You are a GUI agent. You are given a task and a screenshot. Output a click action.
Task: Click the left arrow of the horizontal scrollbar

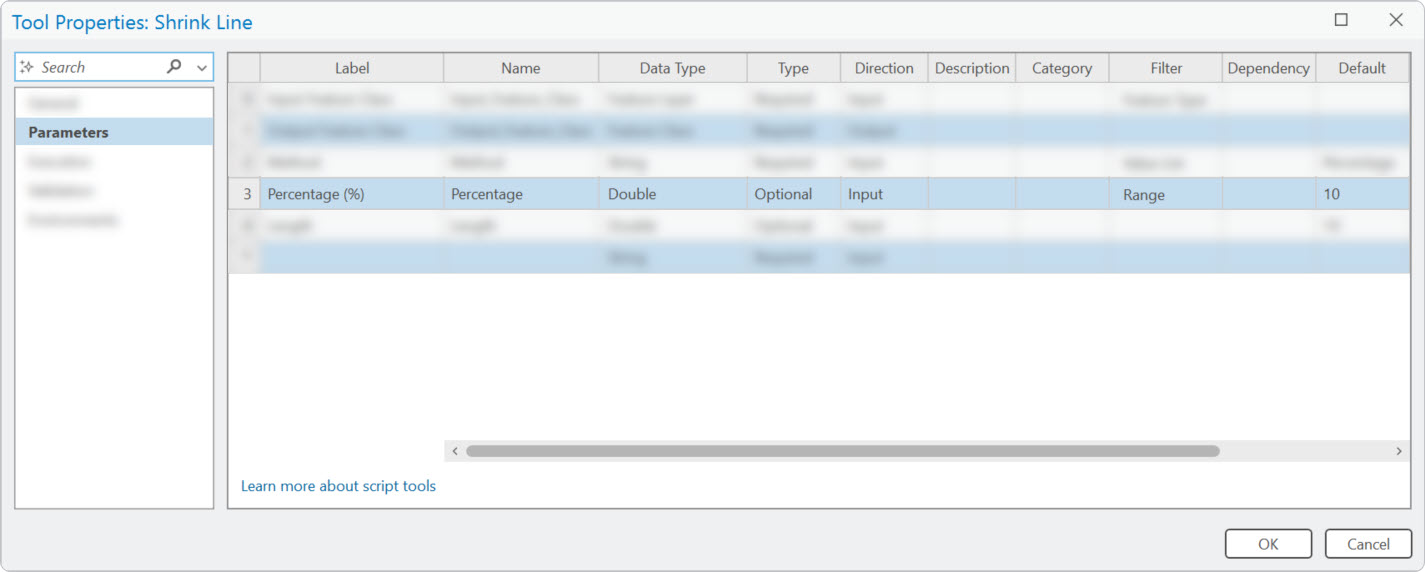tap(455, 451)
